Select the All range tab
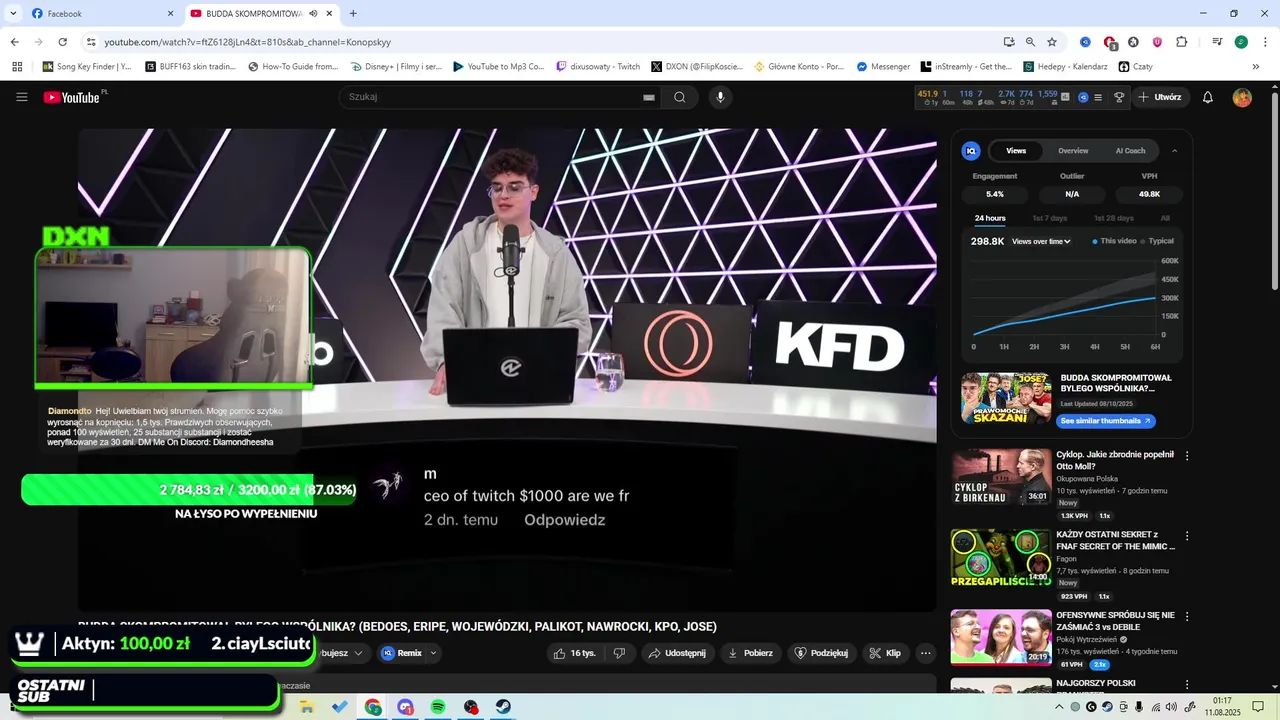Screen dimensions: 1280x720 tap(1165, 218)
